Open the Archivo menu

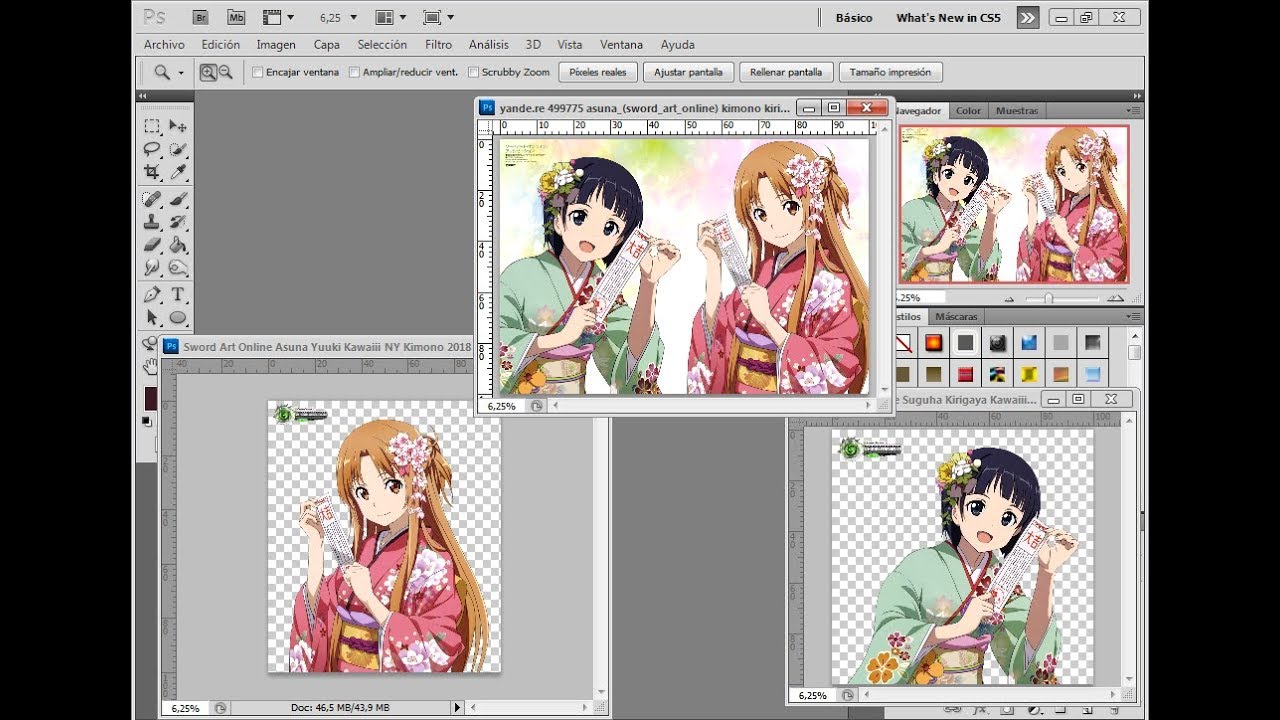coord(164,45)
